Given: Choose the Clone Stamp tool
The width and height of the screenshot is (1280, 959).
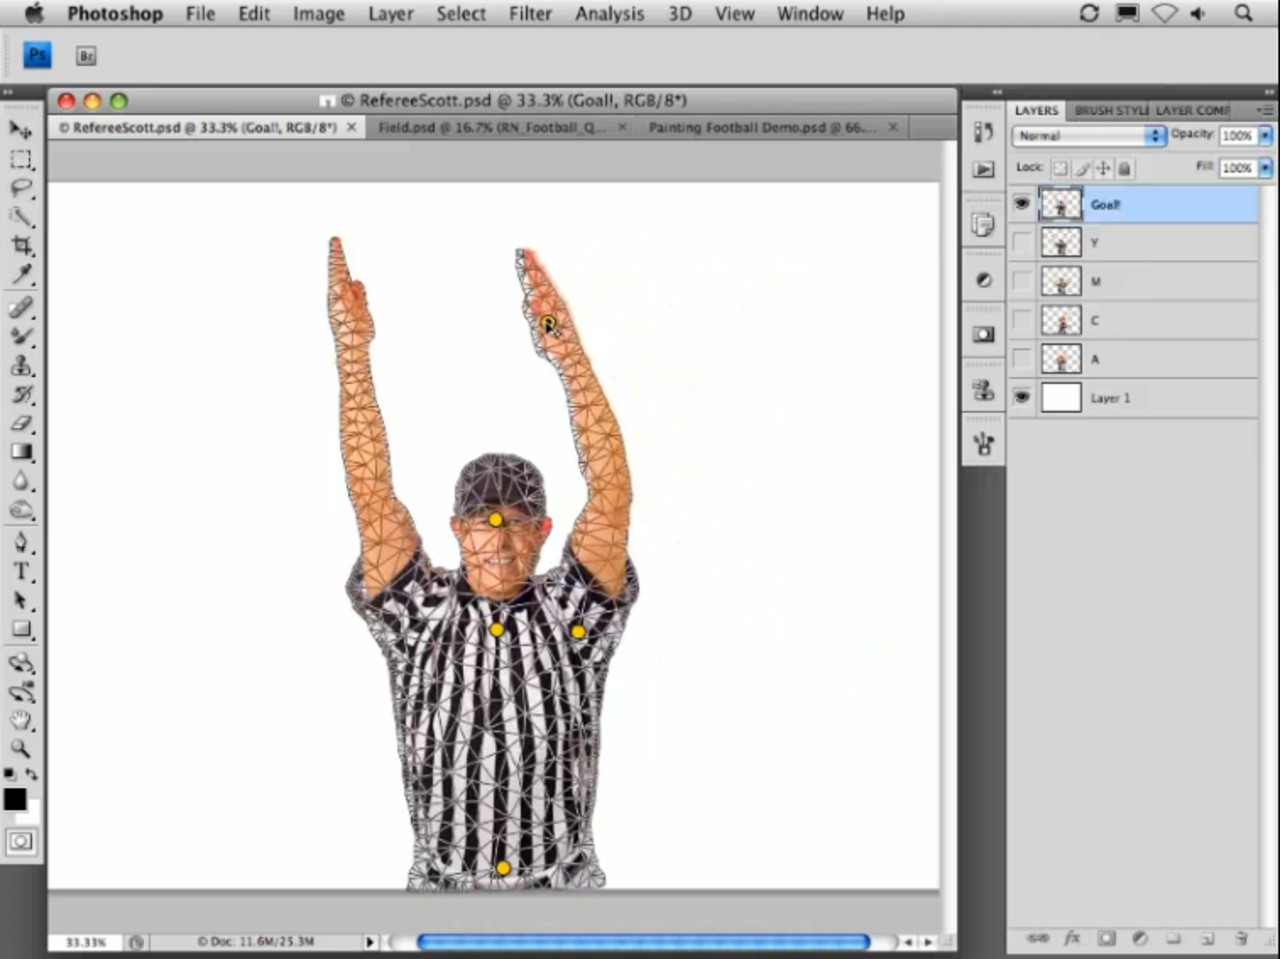Looking at the screenshot, I should pos(21,366).
